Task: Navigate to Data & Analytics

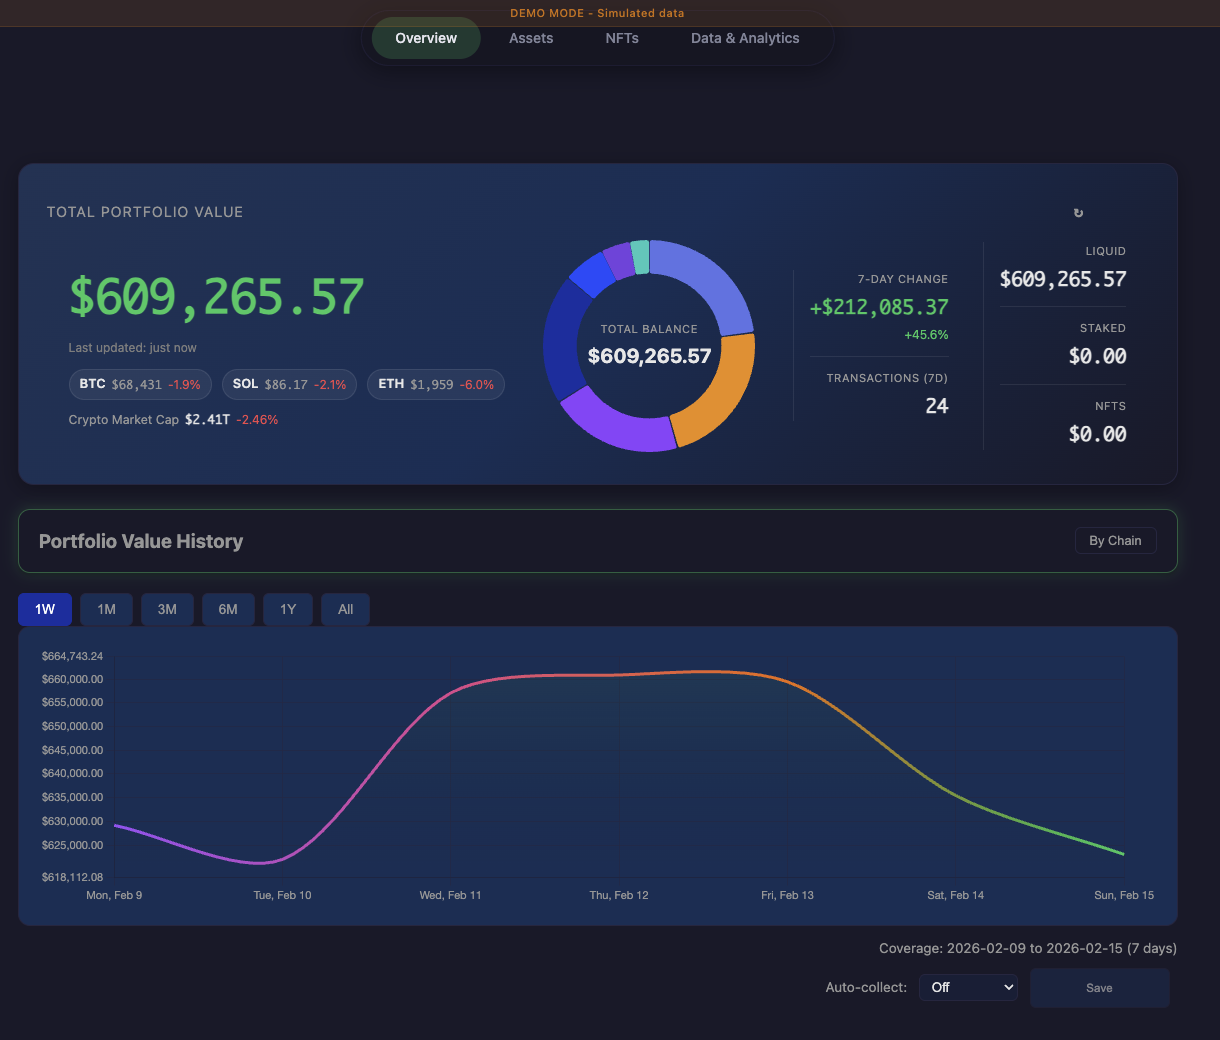Action: [x=745, y=38]
